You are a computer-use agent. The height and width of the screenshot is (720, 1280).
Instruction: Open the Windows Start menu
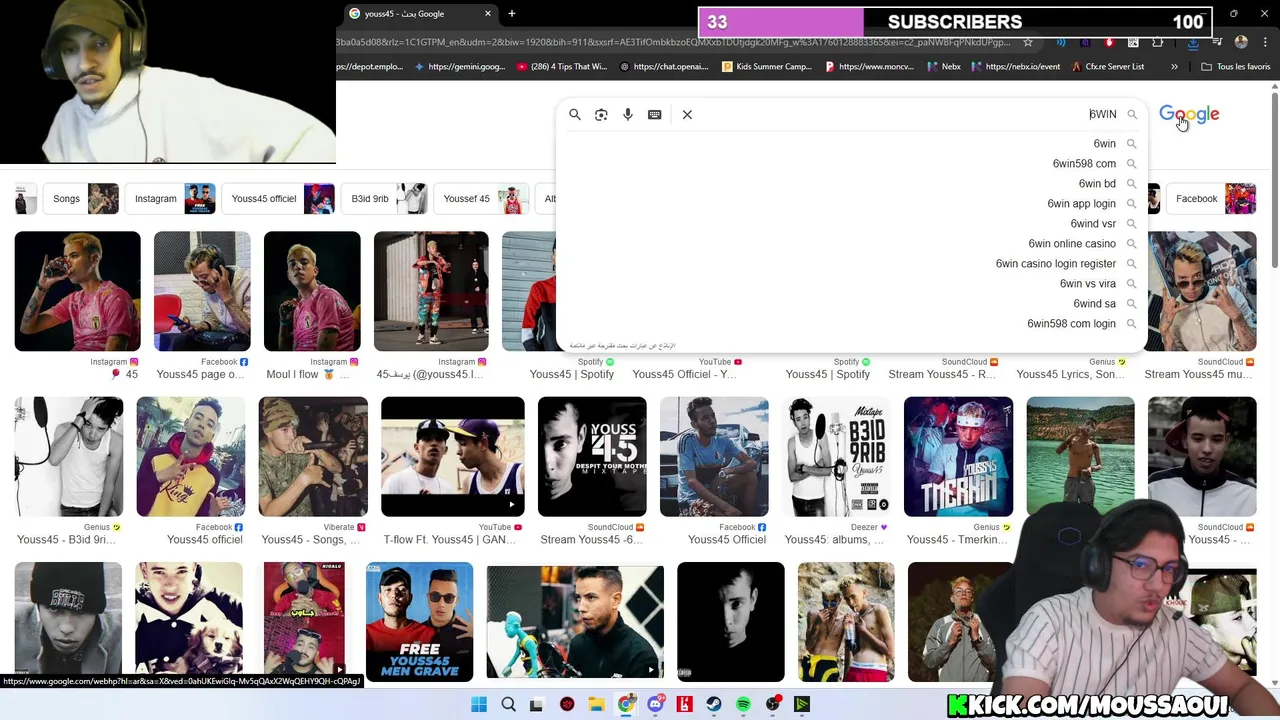point(479,705)
